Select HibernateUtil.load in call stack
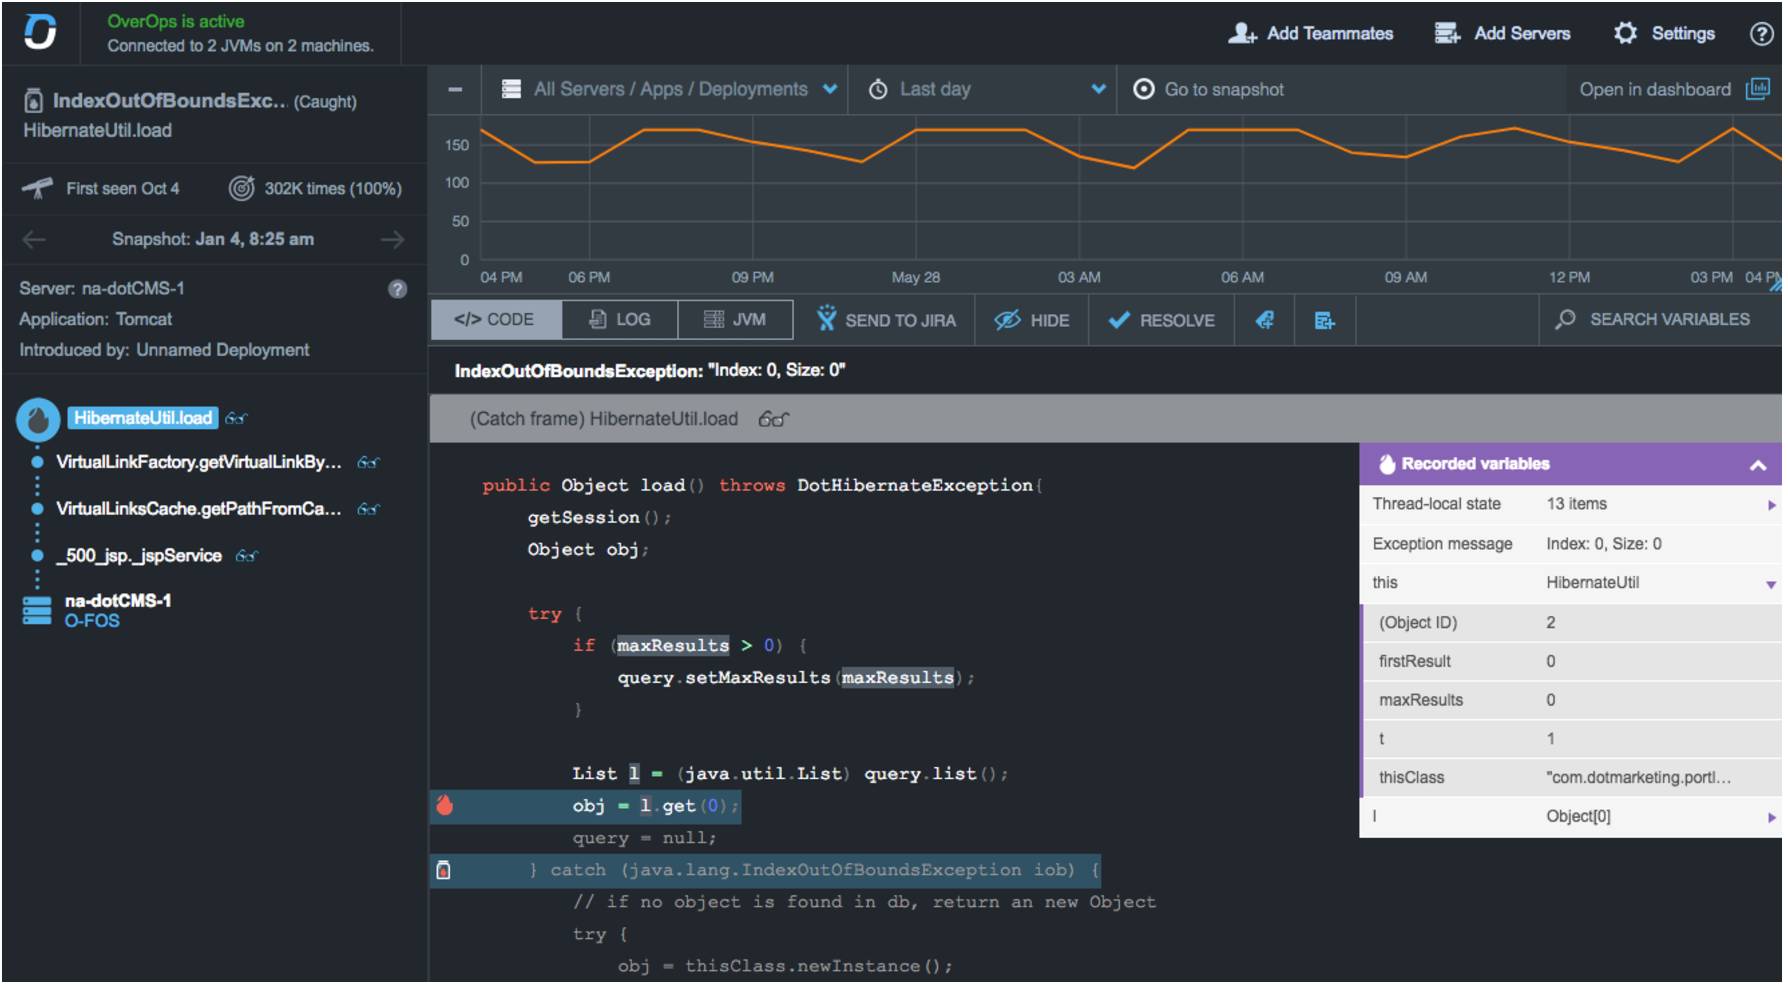 pyautogui.click(x=143, y=418)
